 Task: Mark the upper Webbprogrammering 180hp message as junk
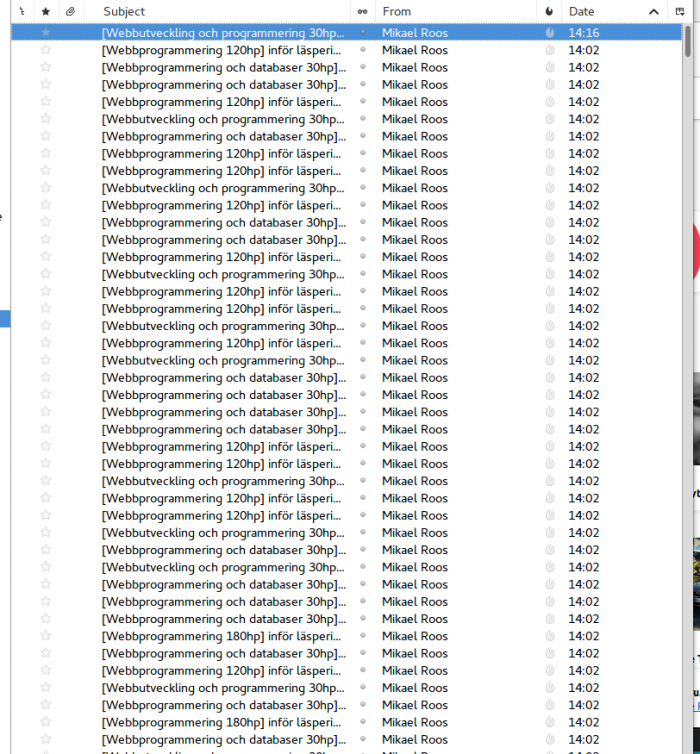click(x=550, y=636)
